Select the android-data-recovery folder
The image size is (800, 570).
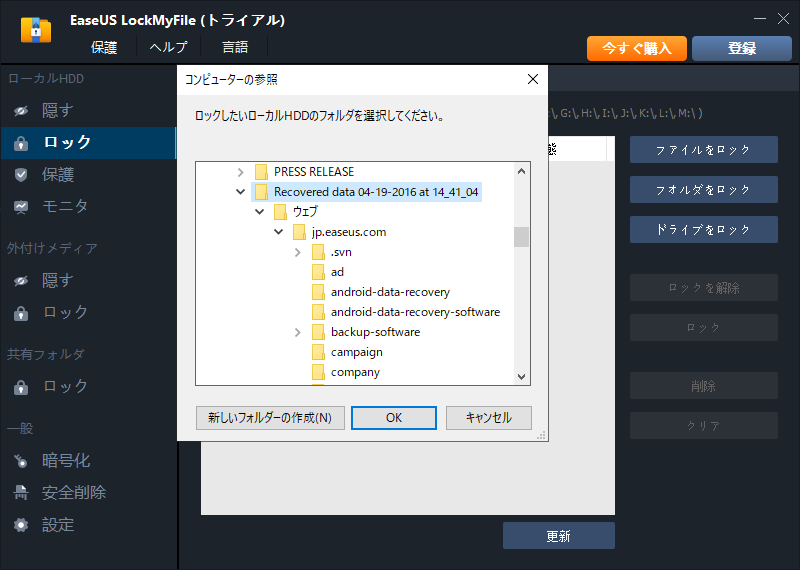(390, 292)
